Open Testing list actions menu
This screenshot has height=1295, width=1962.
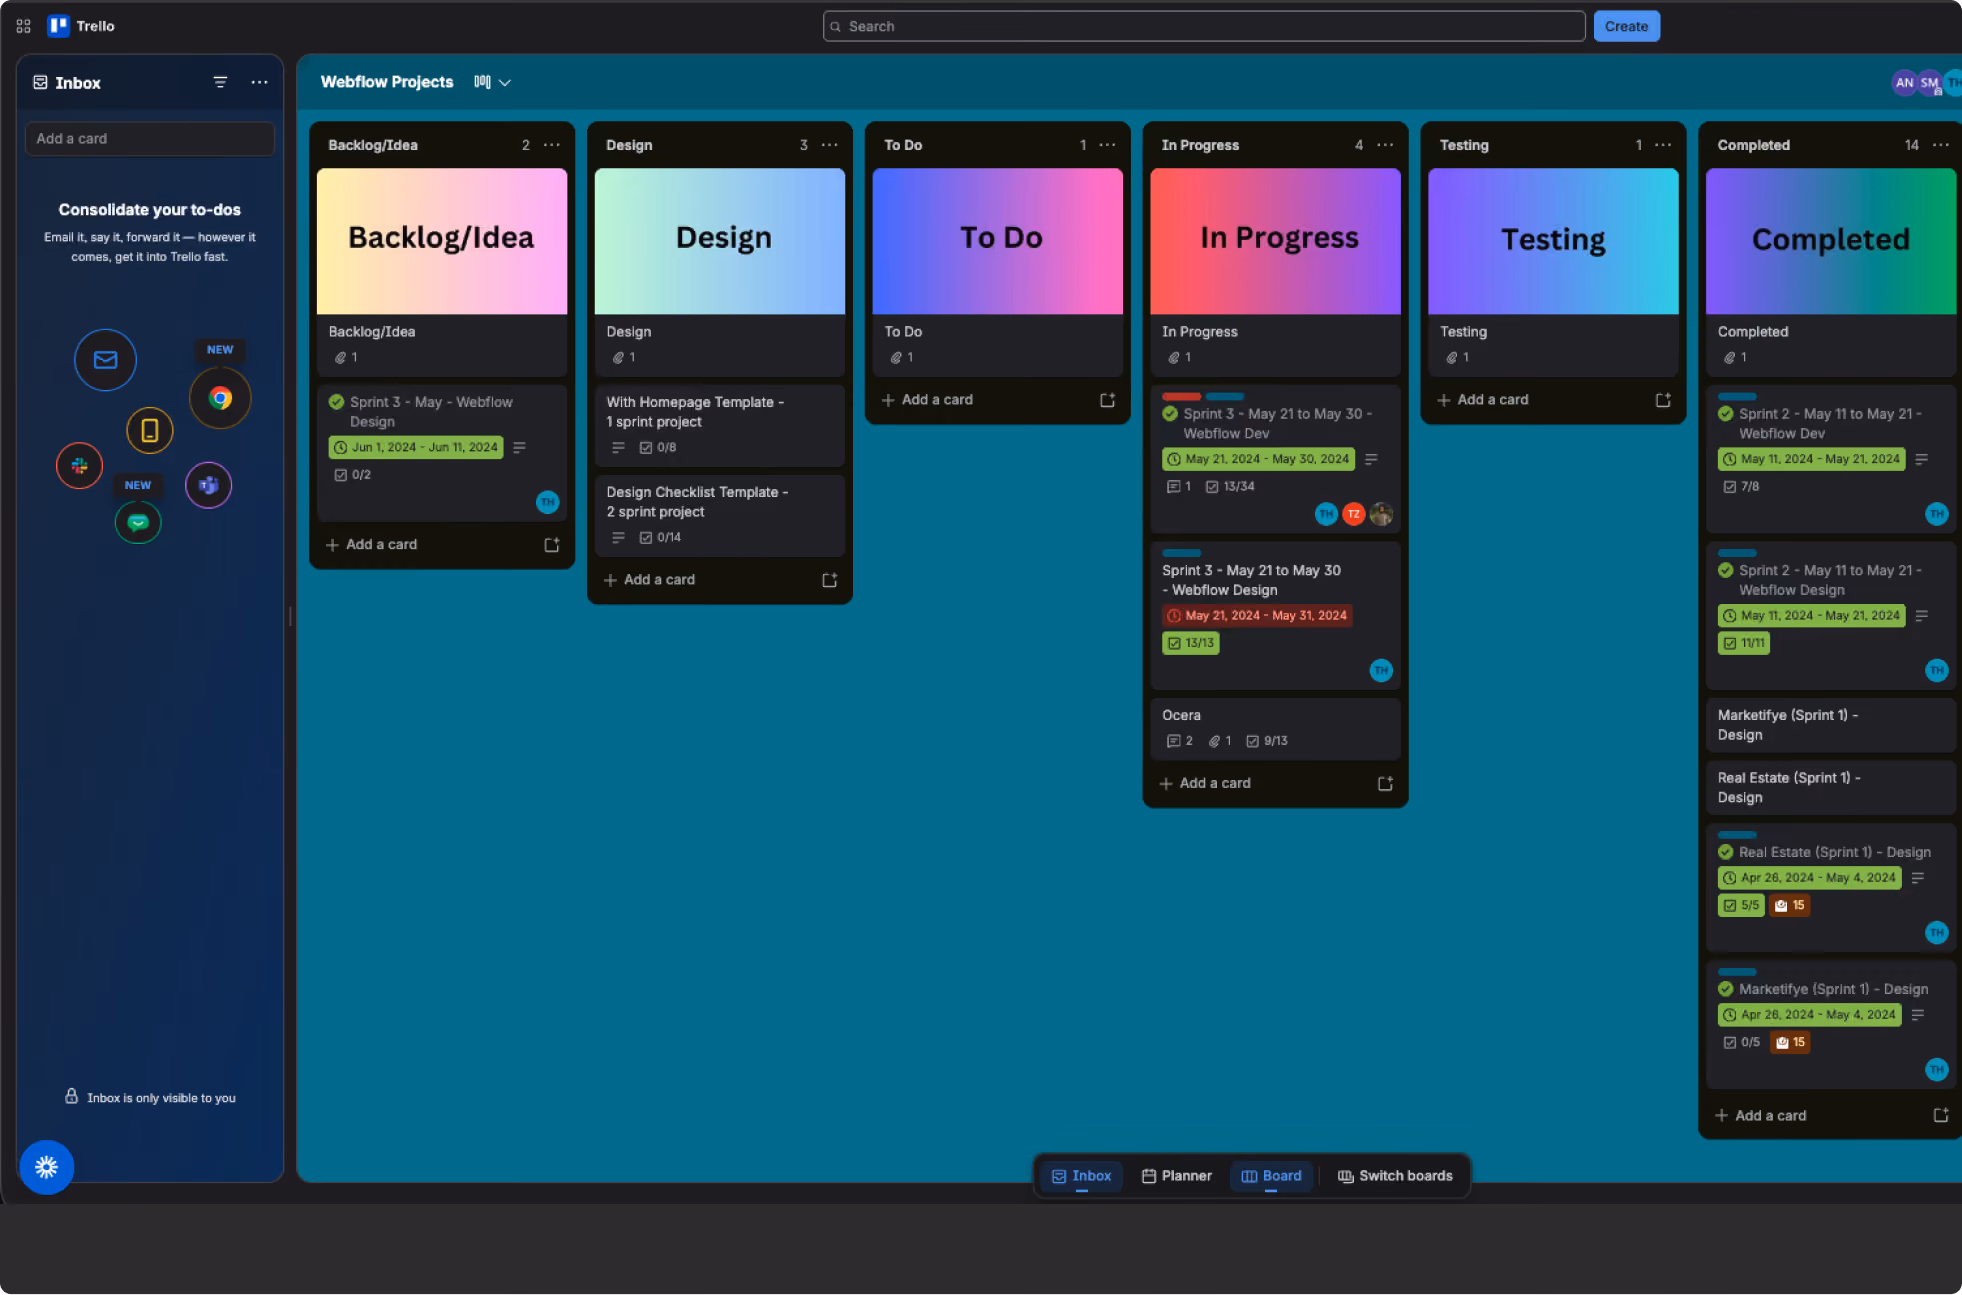point(1663,145)
